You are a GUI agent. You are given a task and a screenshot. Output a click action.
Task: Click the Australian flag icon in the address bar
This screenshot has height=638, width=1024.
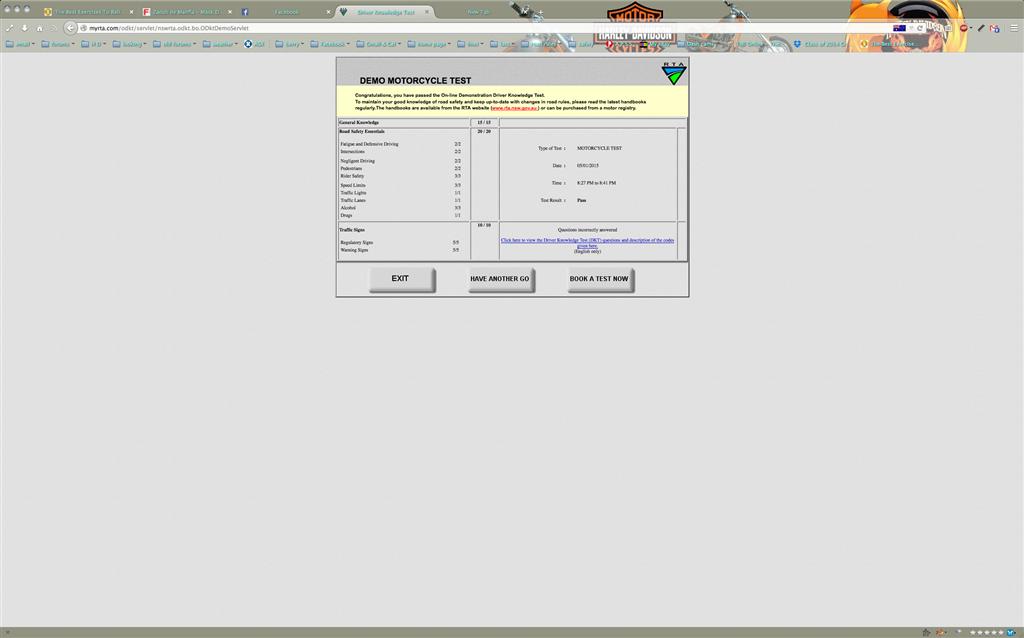[x=899, y=28]
